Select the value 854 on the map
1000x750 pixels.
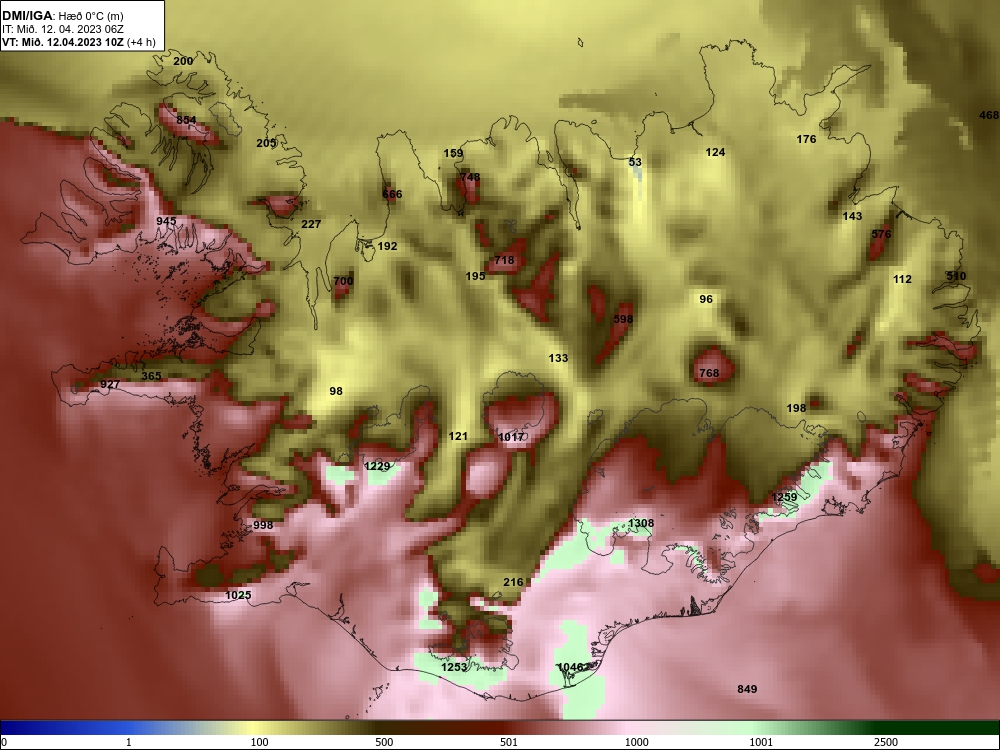pyautogui.click(x=186, y=120)
